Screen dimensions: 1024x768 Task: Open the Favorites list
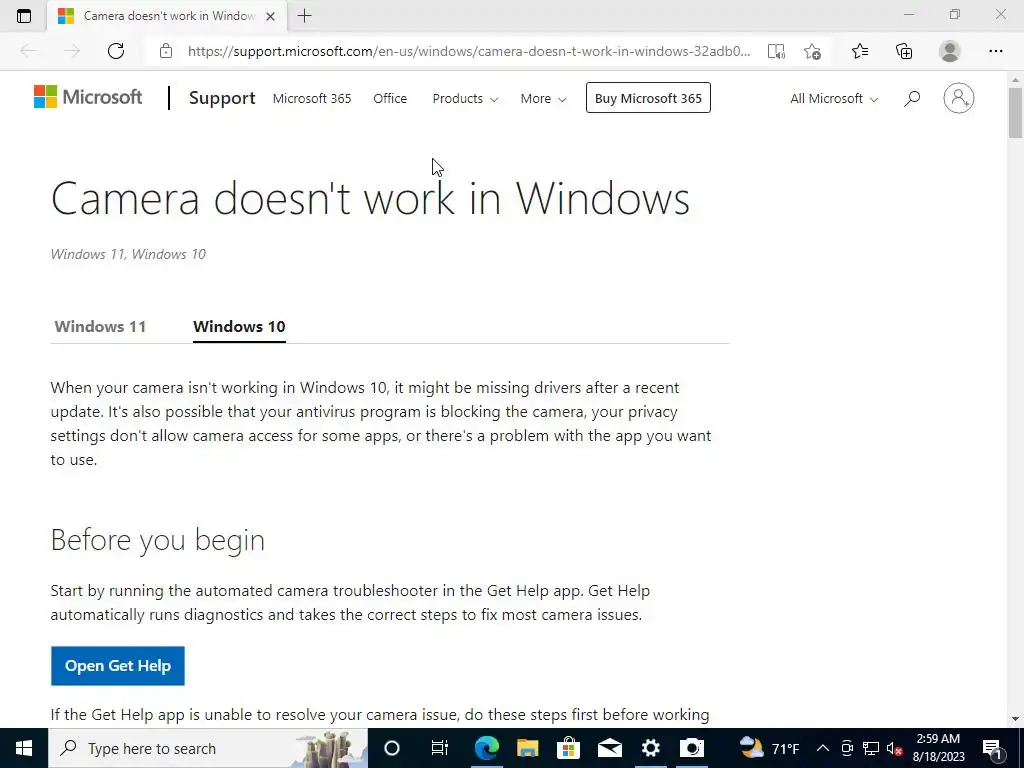[x=860, y=51]
